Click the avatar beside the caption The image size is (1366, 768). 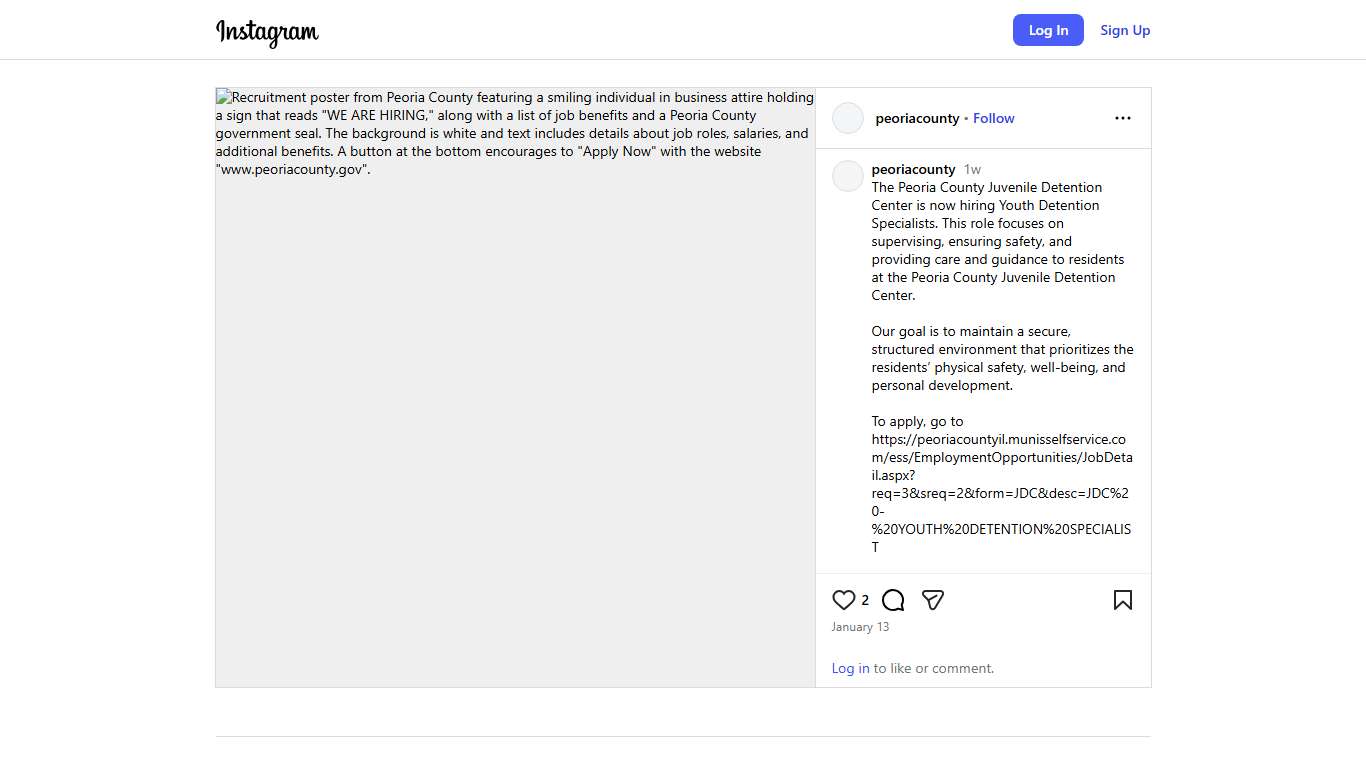848,176
